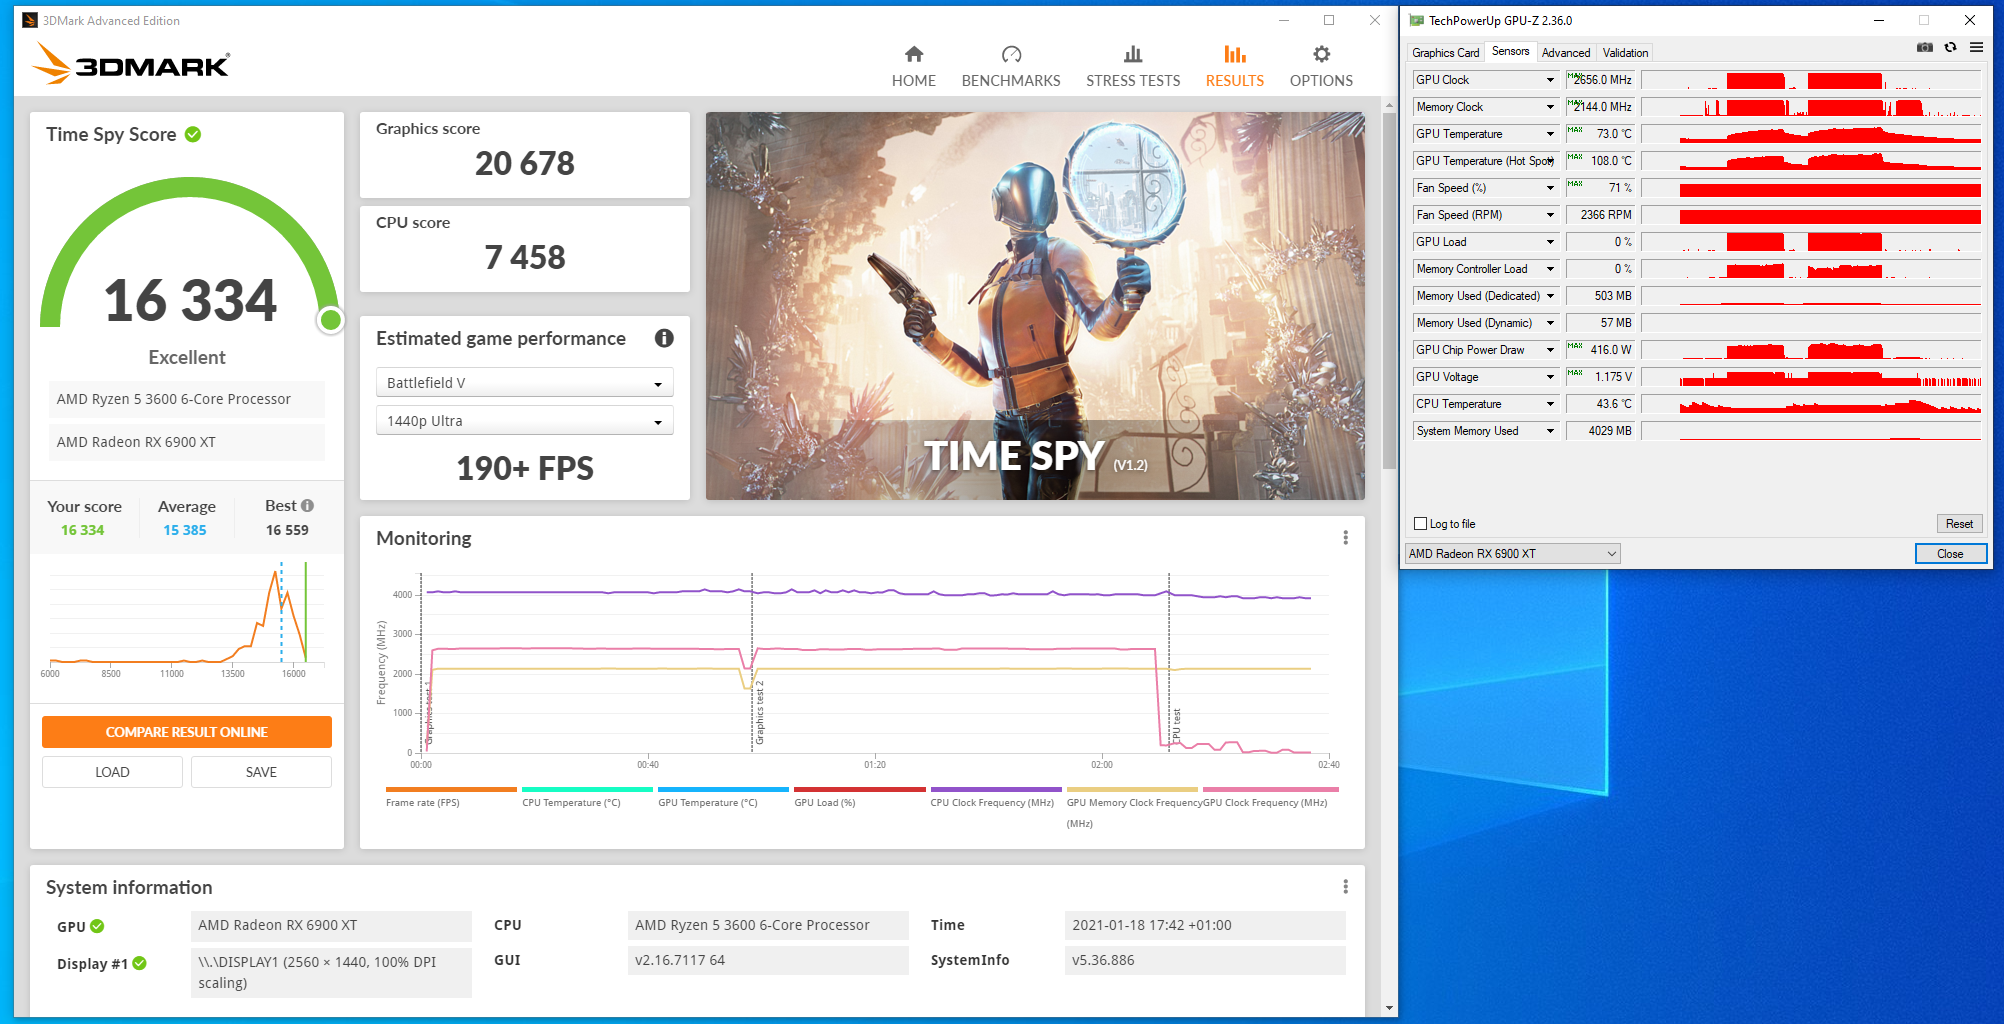Open STRESS TESTS bar chart icon
This screenshot has height=1024, width=2004.
1133,54
